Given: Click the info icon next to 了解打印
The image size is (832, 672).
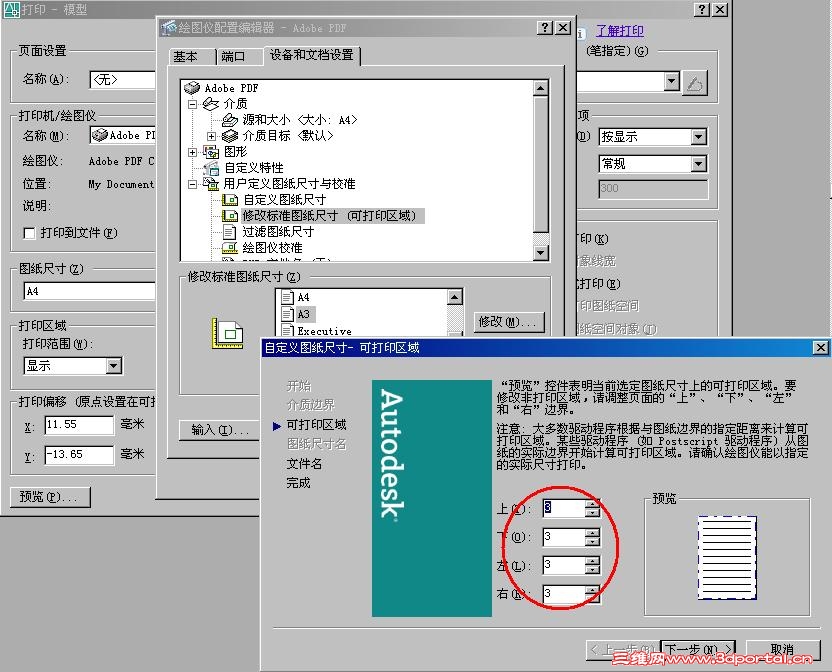Looking at the screenshot, I should [x=581, y=33].
